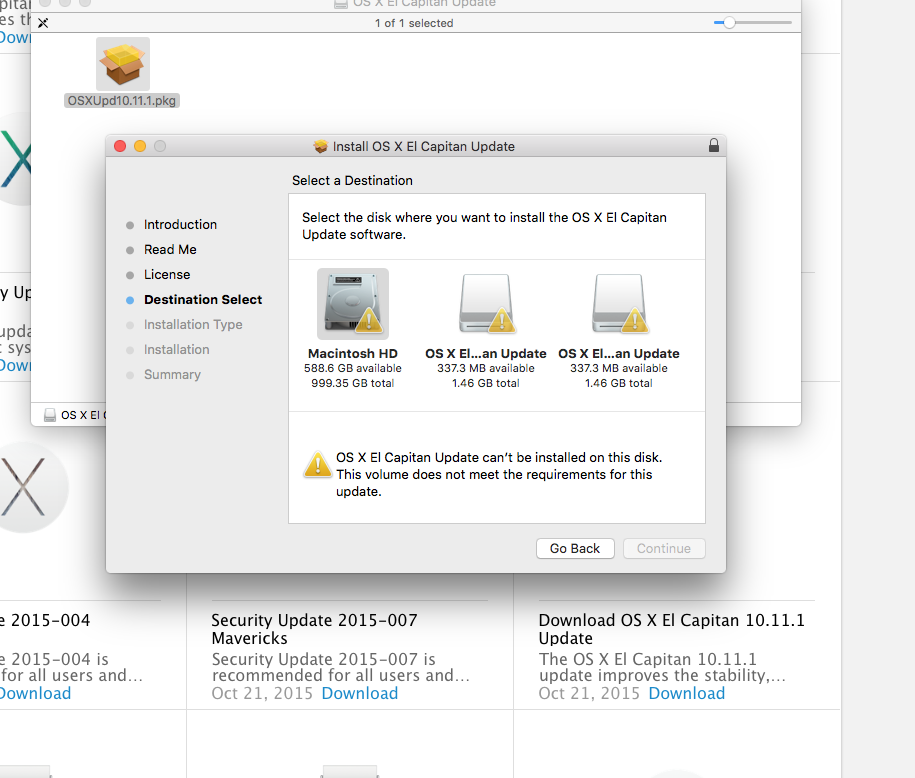Open the Security Update 2015-007 Mavericks heading
This screenshot has height=778, width=915.
point(315,629)
